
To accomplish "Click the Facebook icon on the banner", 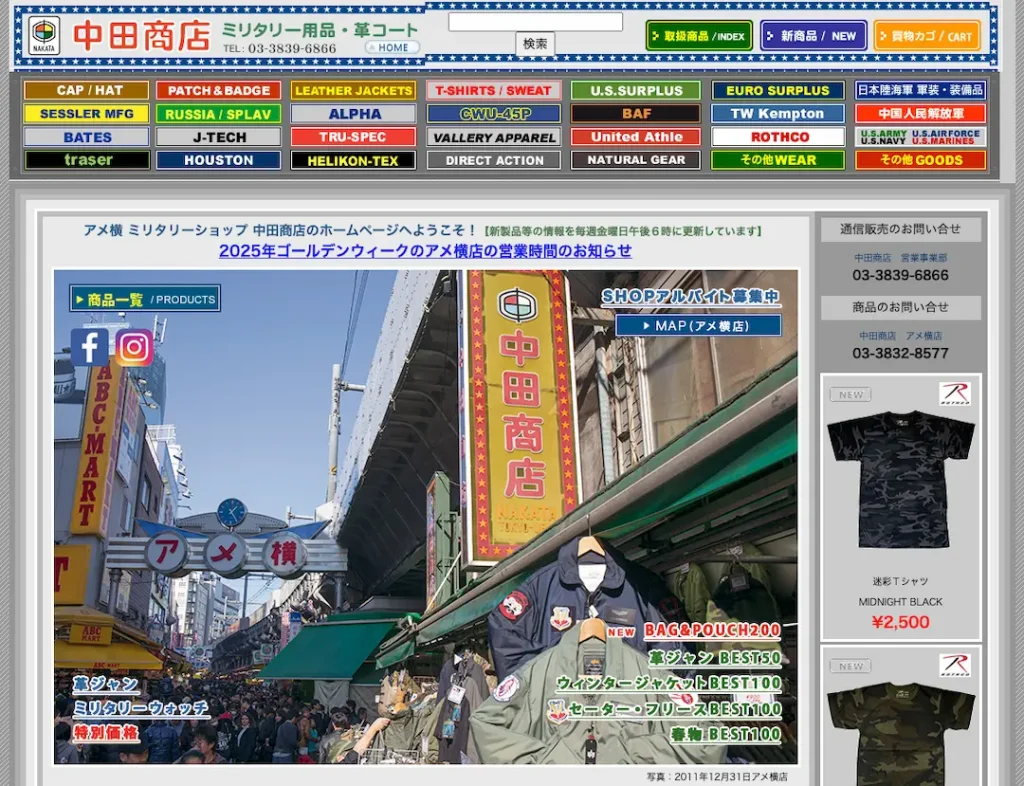I will [89, 347].
